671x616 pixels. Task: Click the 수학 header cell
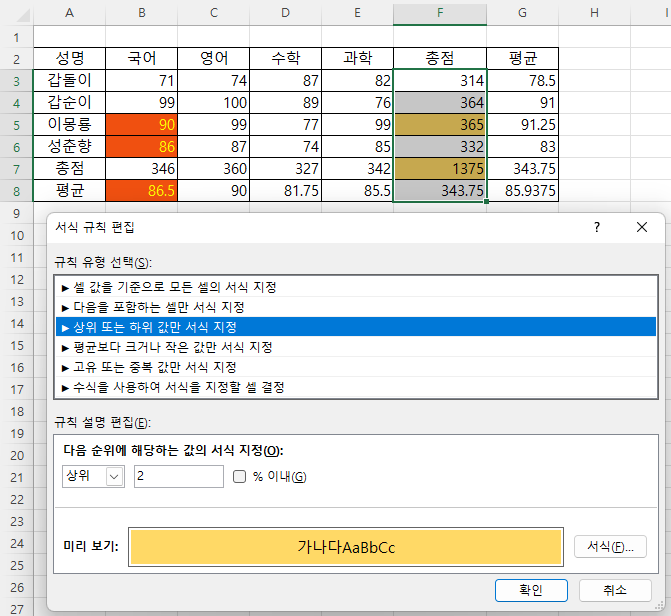click(x=285, y=58)
